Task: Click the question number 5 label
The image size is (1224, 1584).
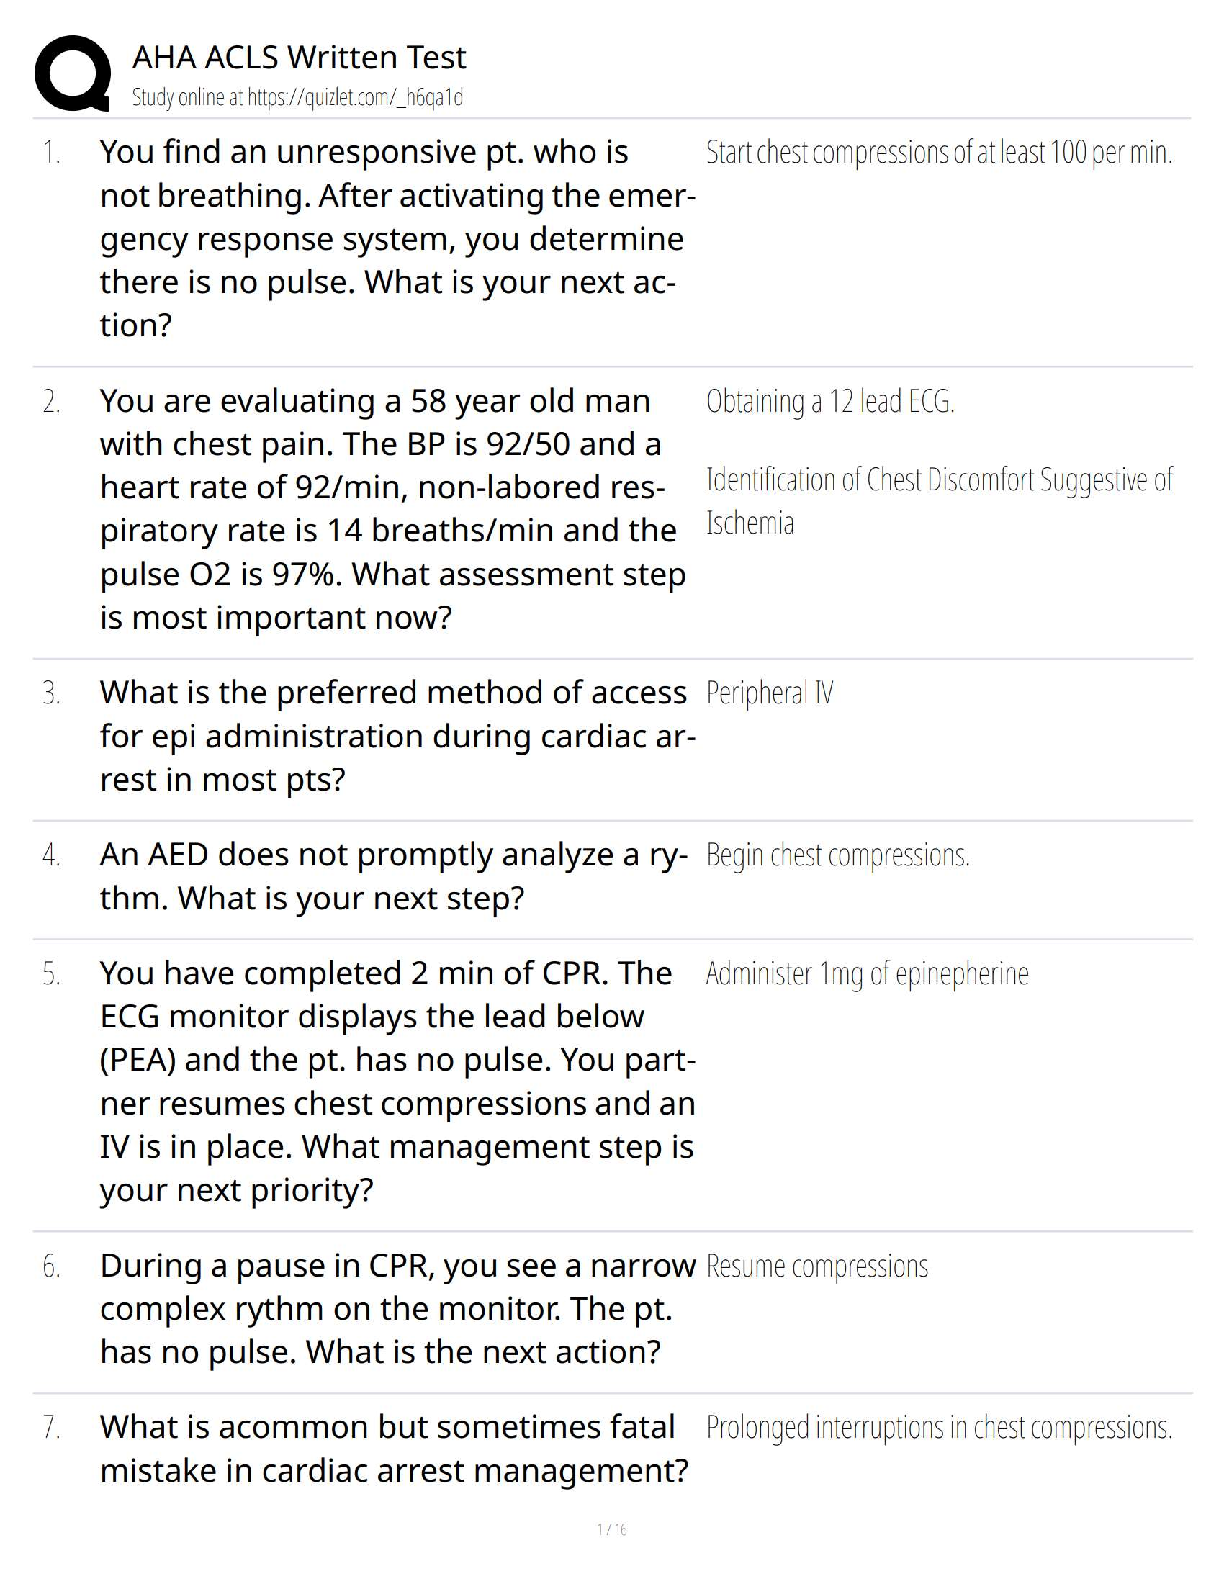Action: point(51,974)
